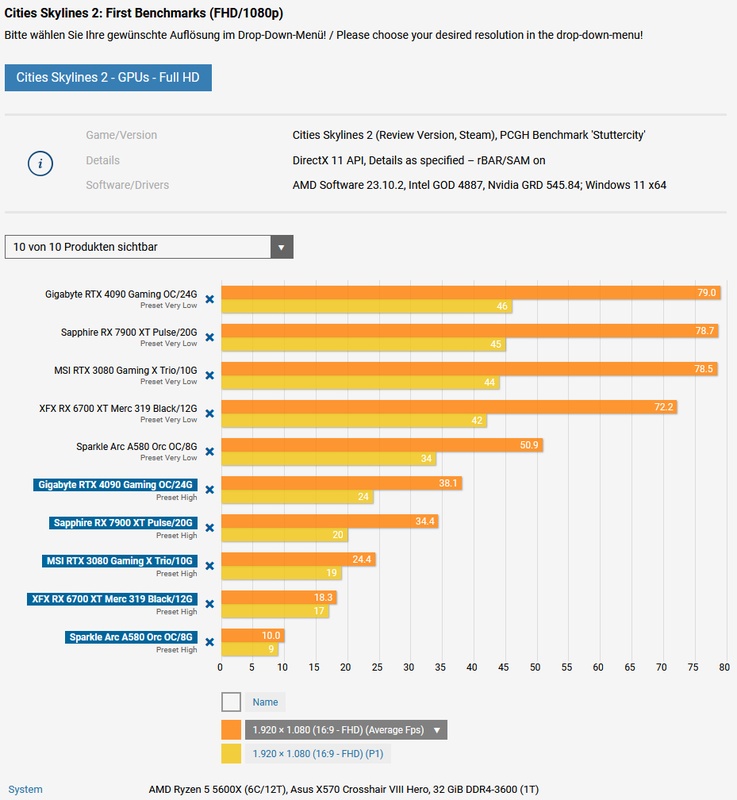Open the '10 von 10 Produkten sichtbar' dropdown
737x800 pixels.
pyautogui.click(x=149, y=247)
